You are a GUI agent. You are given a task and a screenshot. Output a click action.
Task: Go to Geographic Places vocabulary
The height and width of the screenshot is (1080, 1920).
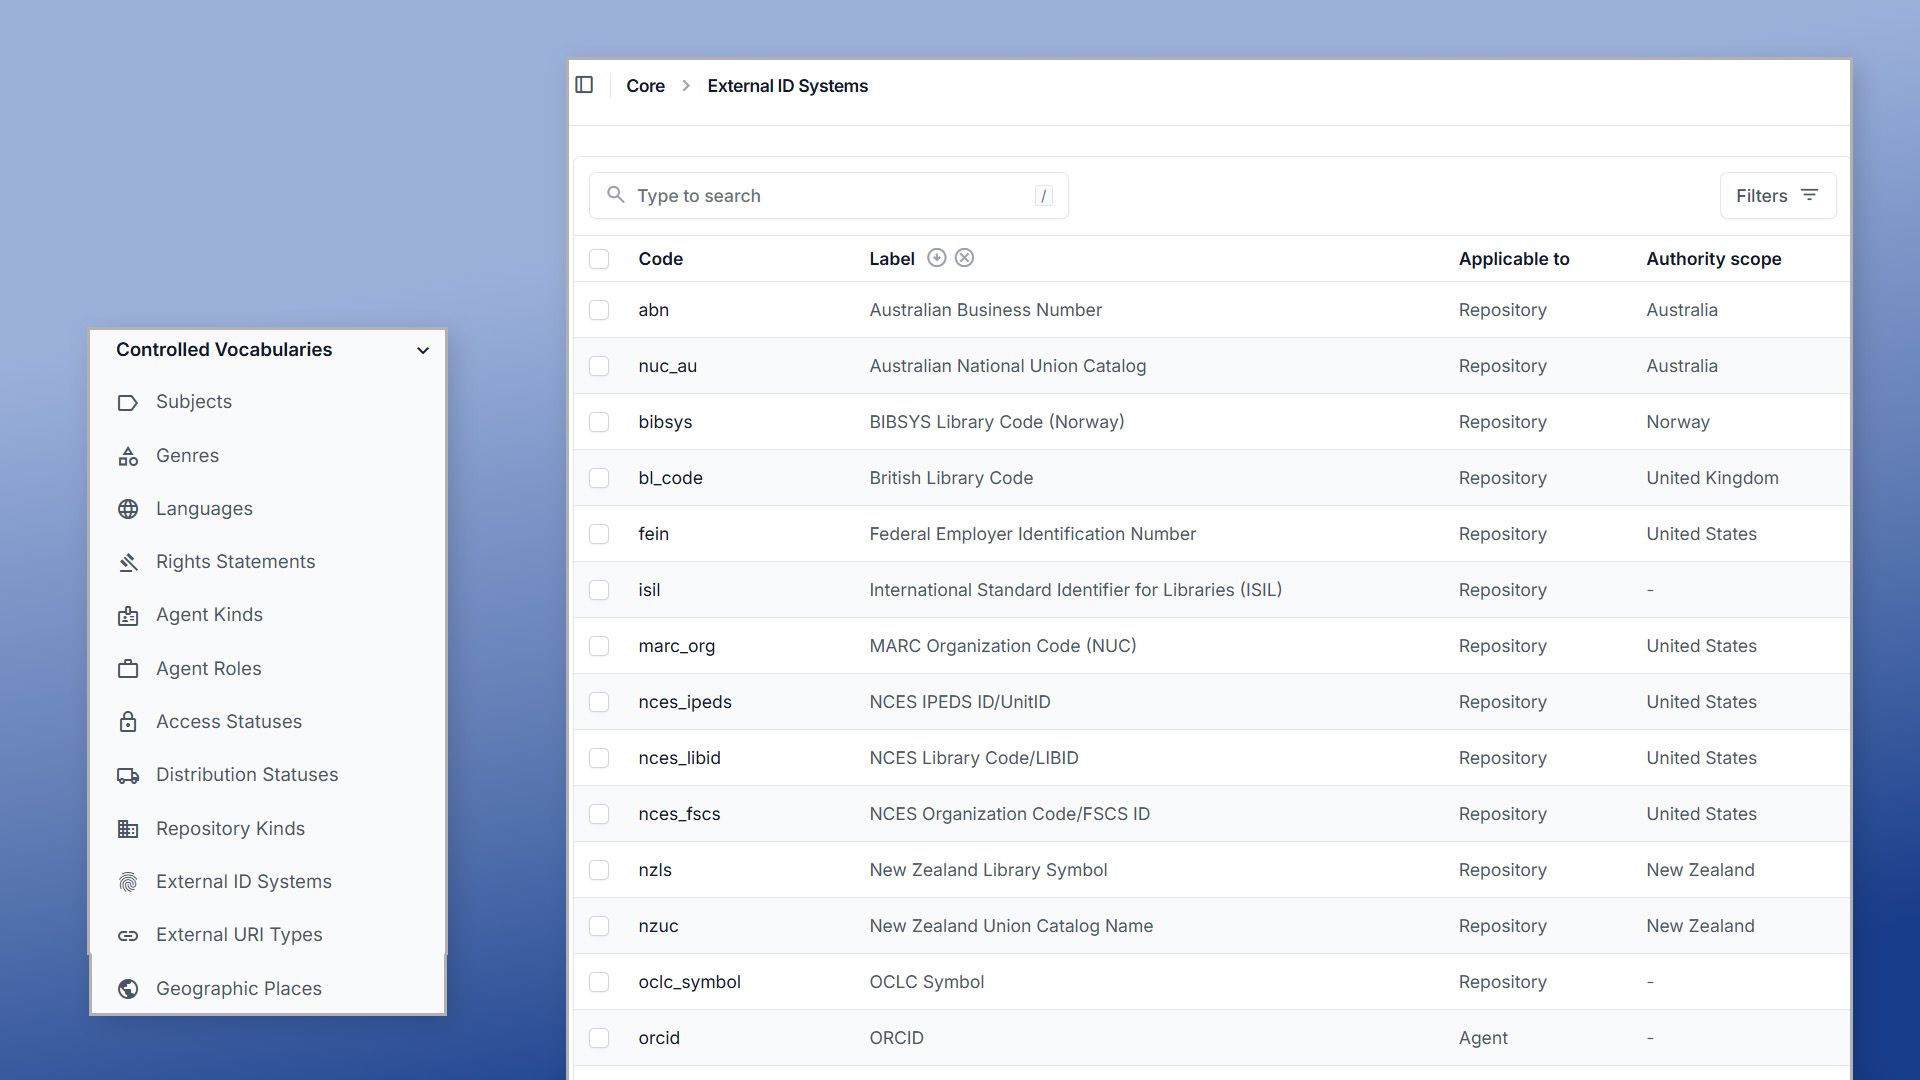pyautogui.click(x=238, y=989)
